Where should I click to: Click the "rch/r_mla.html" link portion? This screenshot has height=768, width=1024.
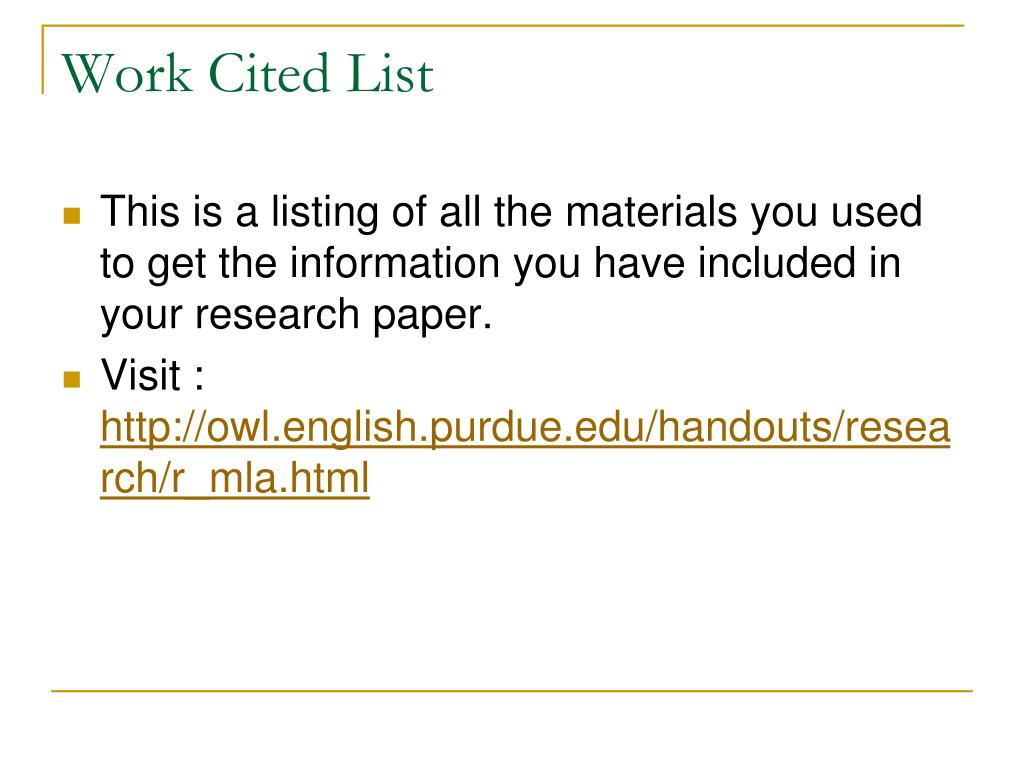point(234,478)
